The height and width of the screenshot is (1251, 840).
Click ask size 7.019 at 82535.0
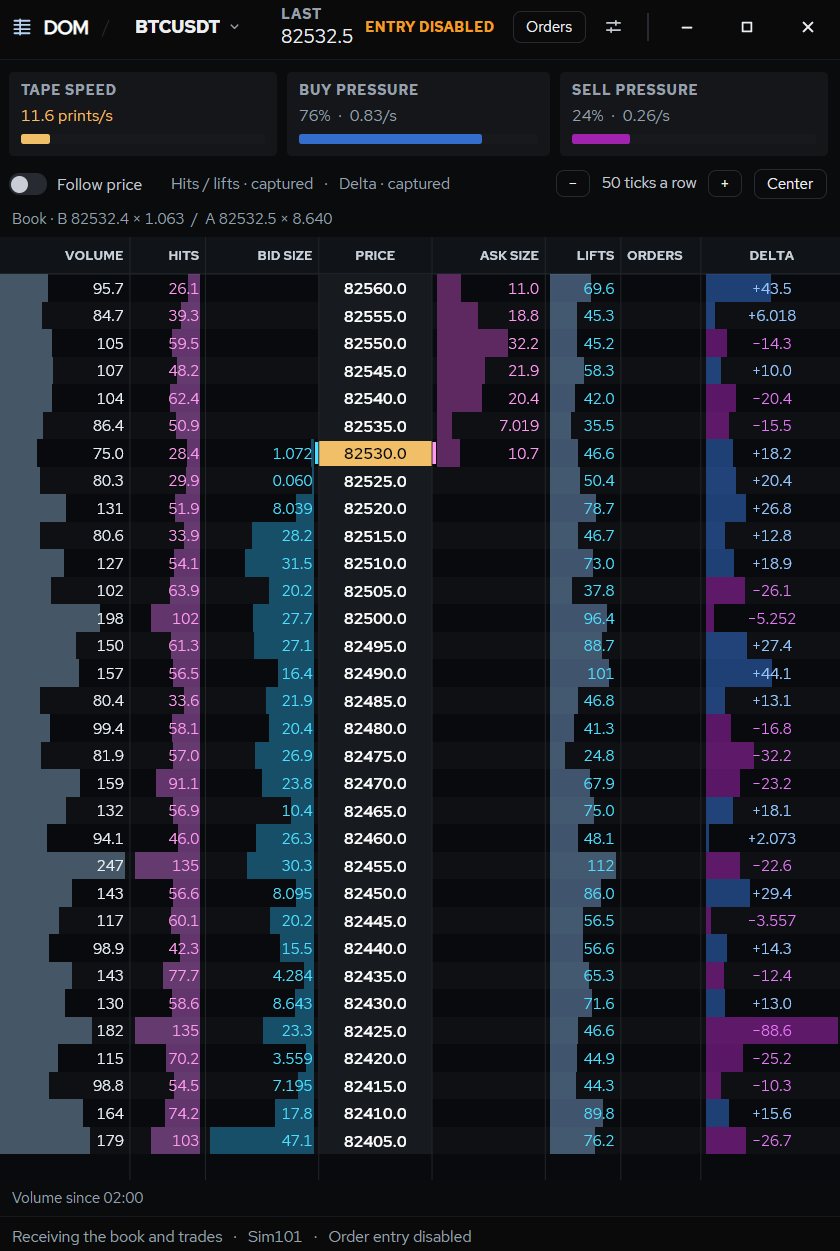pos(518,426)
